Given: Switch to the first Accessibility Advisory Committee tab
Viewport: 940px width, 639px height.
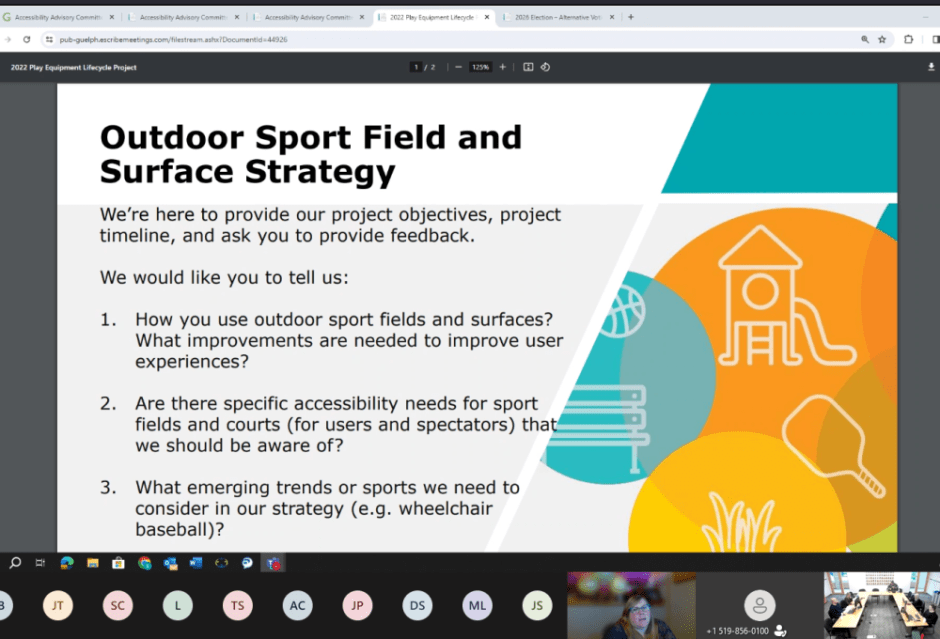Looking at the screenshot, I should click(x=60, y=17).
